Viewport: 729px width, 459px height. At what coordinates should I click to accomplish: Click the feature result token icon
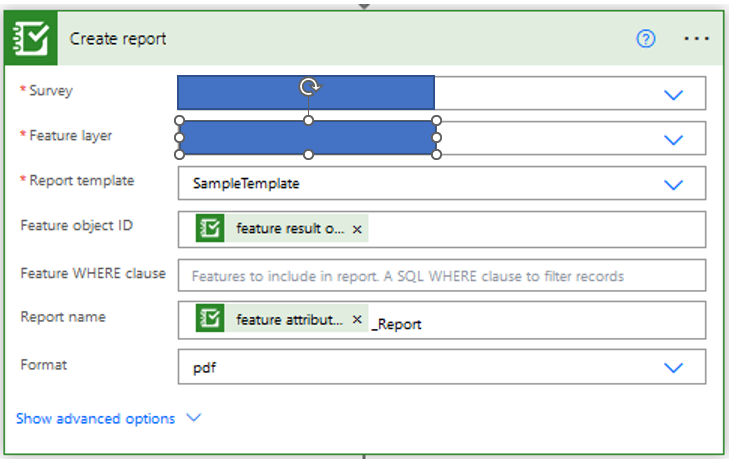click(x=210, y=229)
